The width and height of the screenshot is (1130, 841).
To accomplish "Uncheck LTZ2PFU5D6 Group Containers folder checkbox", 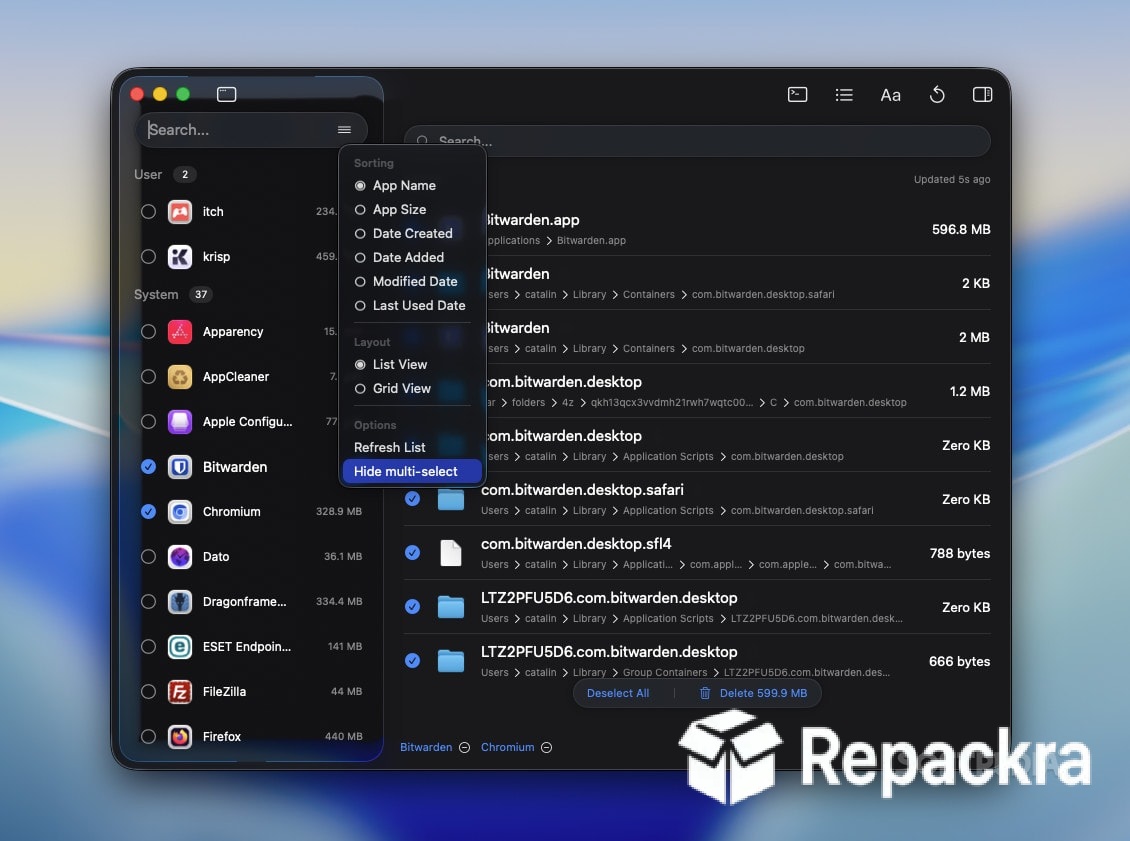I will 412,661.
